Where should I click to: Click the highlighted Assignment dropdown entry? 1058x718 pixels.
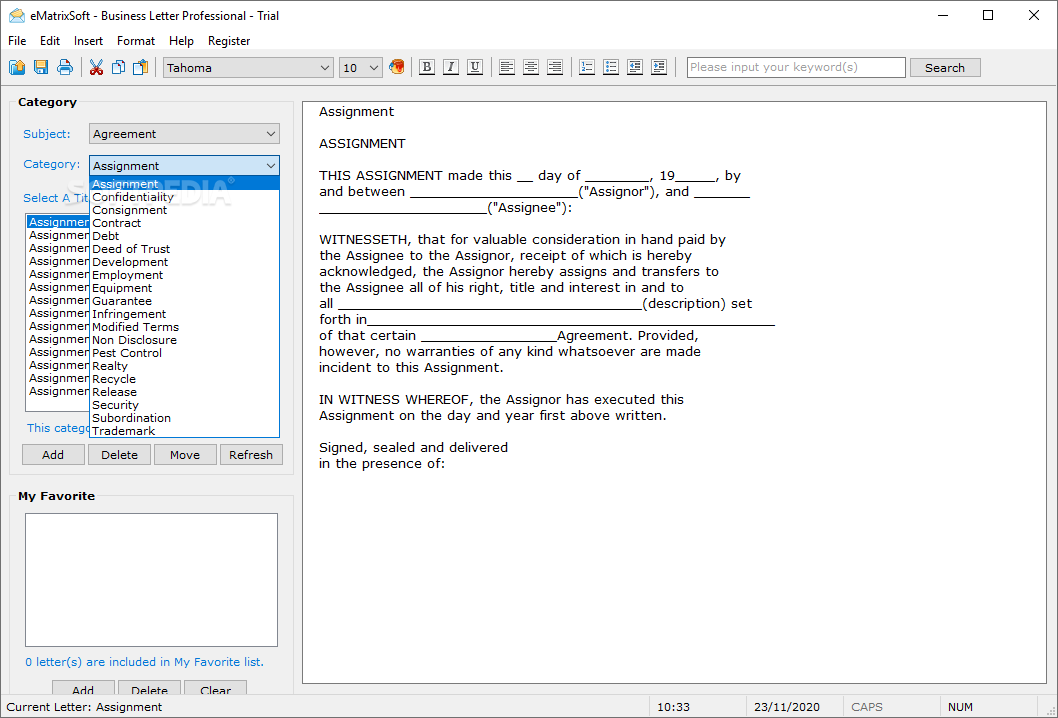(x=184, y=184)
